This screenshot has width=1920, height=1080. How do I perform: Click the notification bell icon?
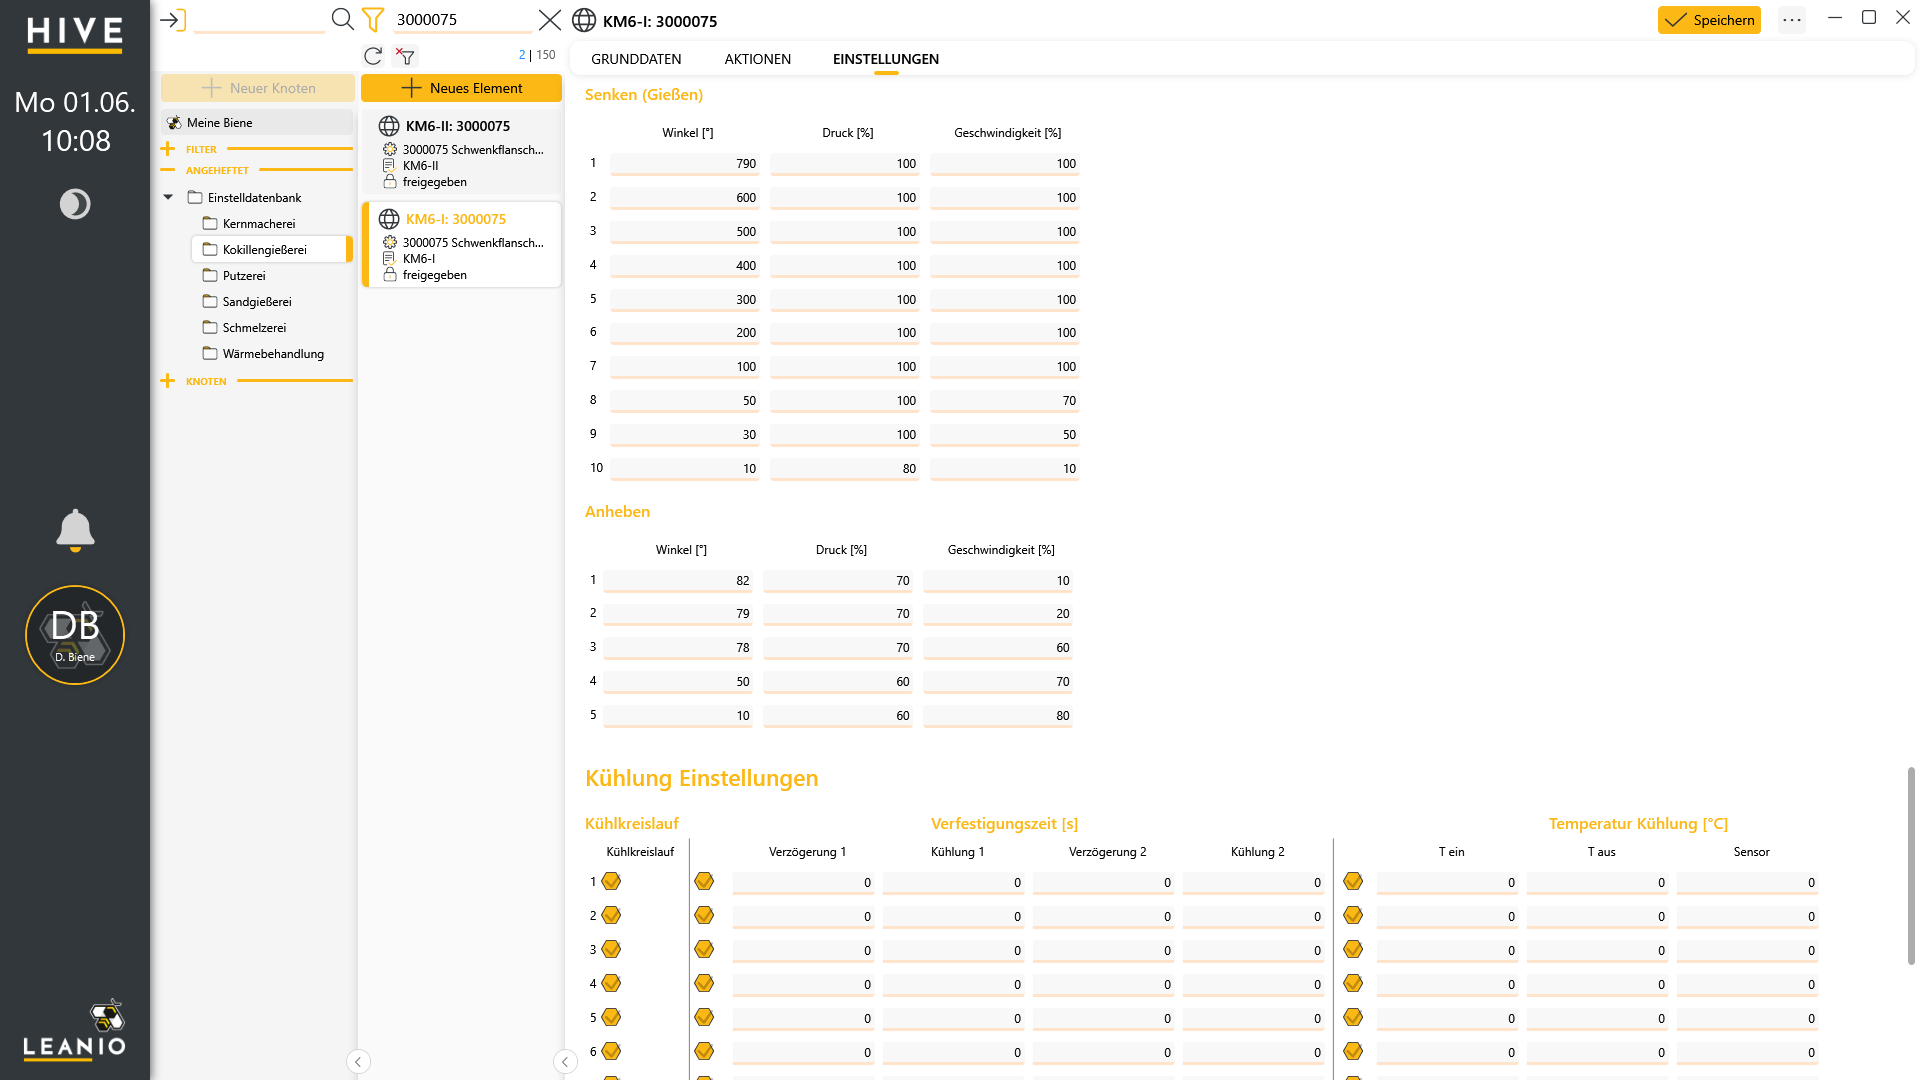tap(75, 530)
